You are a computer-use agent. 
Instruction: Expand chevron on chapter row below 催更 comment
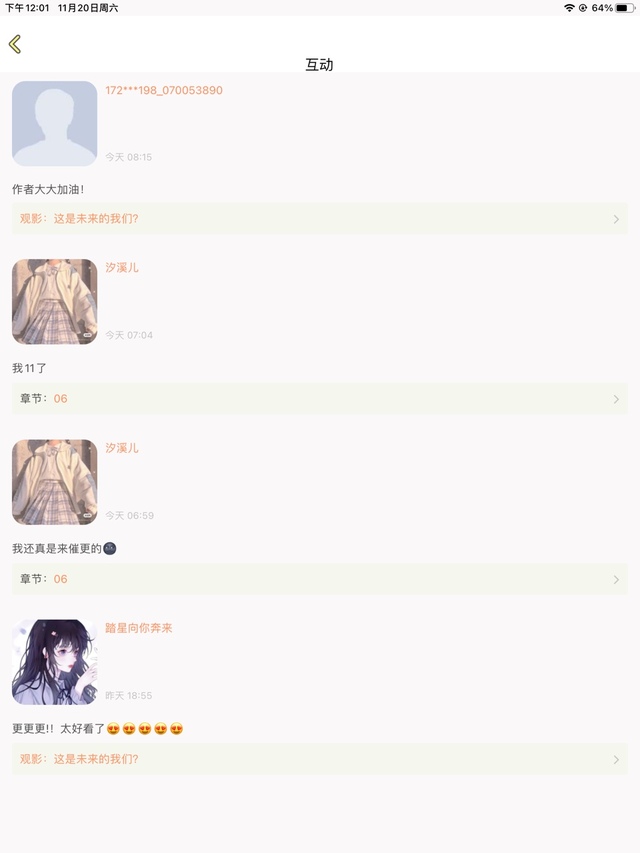[x=616, y=579]
